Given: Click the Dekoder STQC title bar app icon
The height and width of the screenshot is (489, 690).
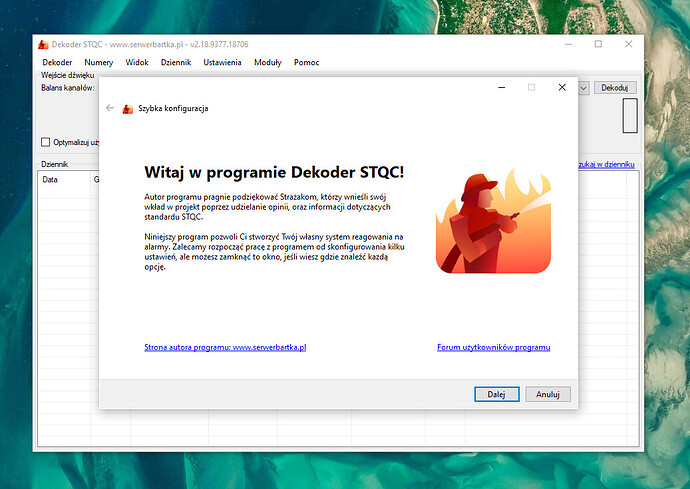Looking at the screenshot, I should [x=43, y=44].
